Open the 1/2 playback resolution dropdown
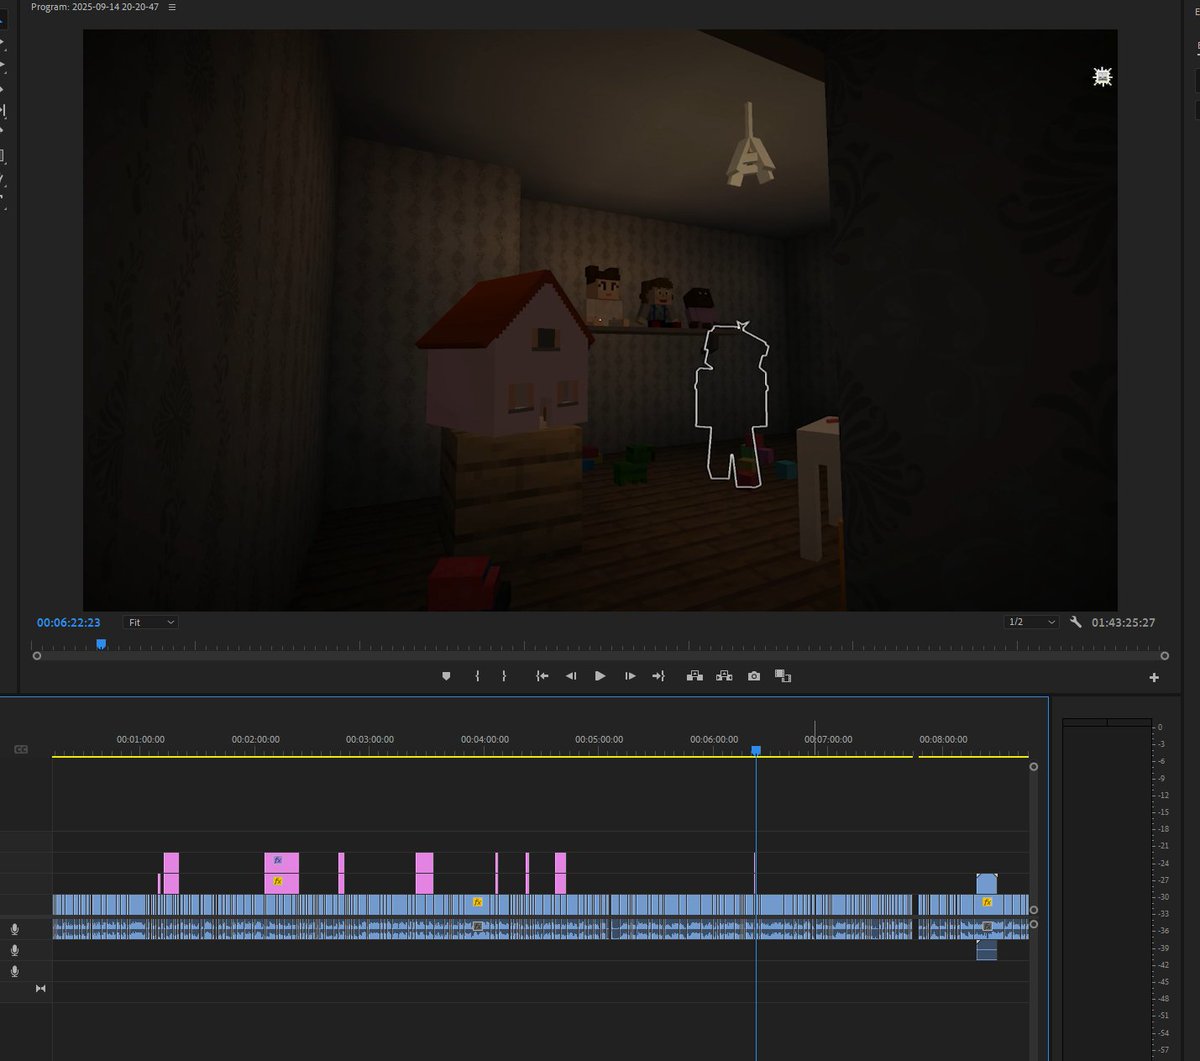 tap(1031, 622)
